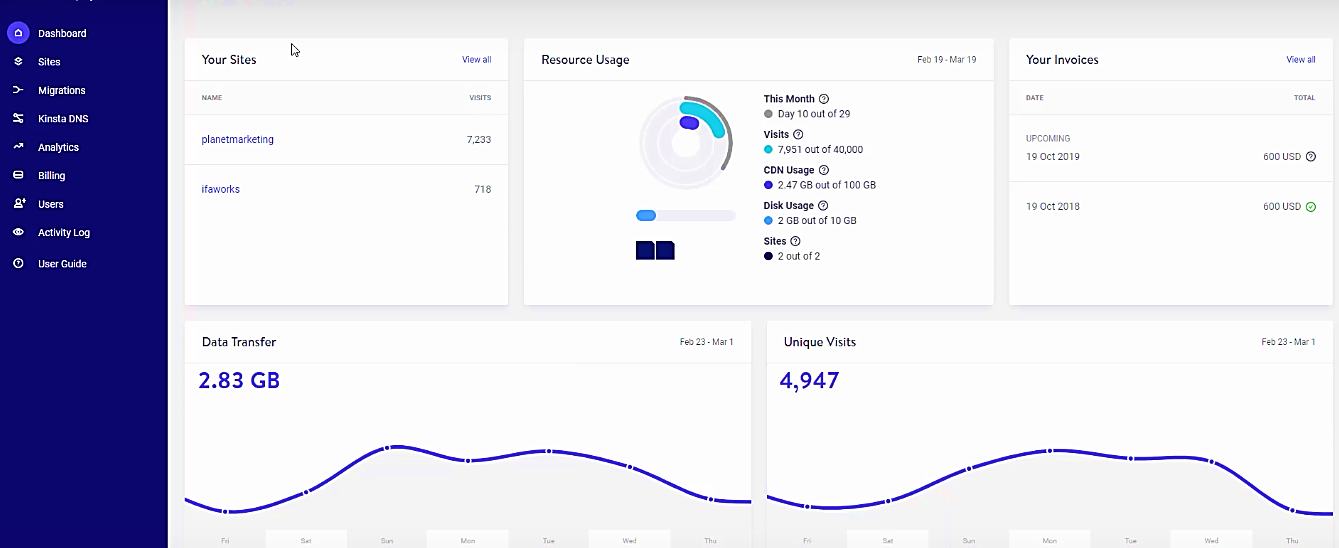Click Wednesday data point on Unique Visits chart
The height and width of the screenshot is (548, 1339).
coord(1212,462)
